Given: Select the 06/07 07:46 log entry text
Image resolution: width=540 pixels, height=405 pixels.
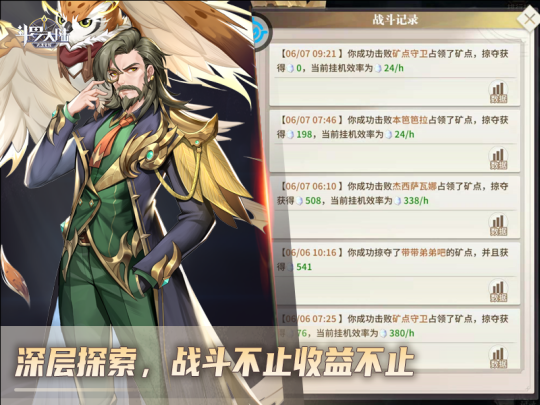Looking at the screenshot, I should [393, 127].
